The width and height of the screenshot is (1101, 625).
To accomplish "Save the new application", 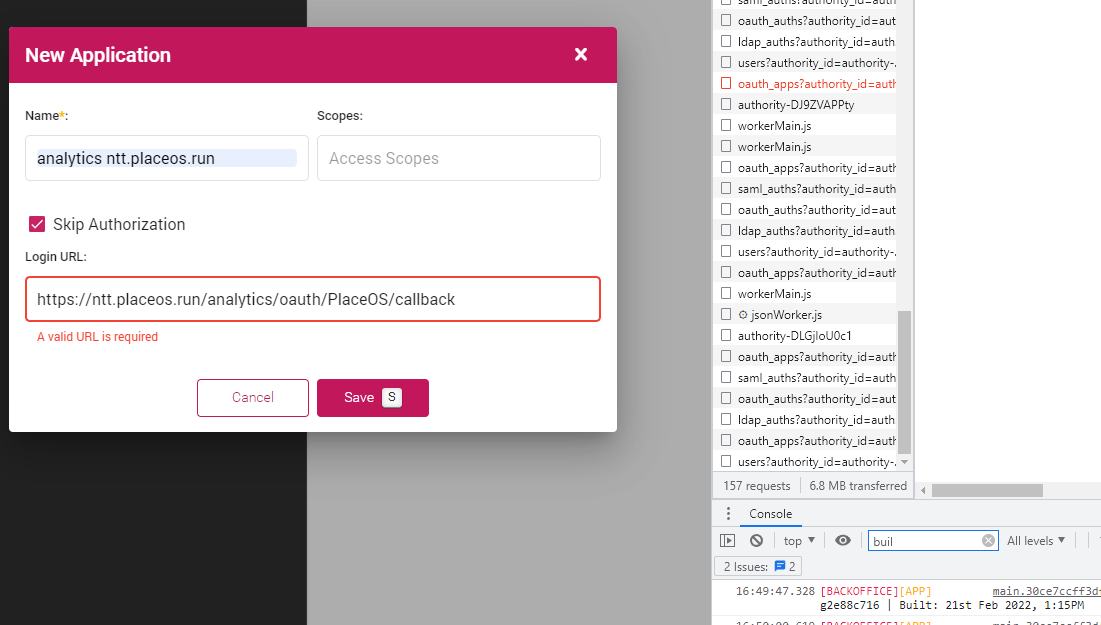I will point(372,397).
